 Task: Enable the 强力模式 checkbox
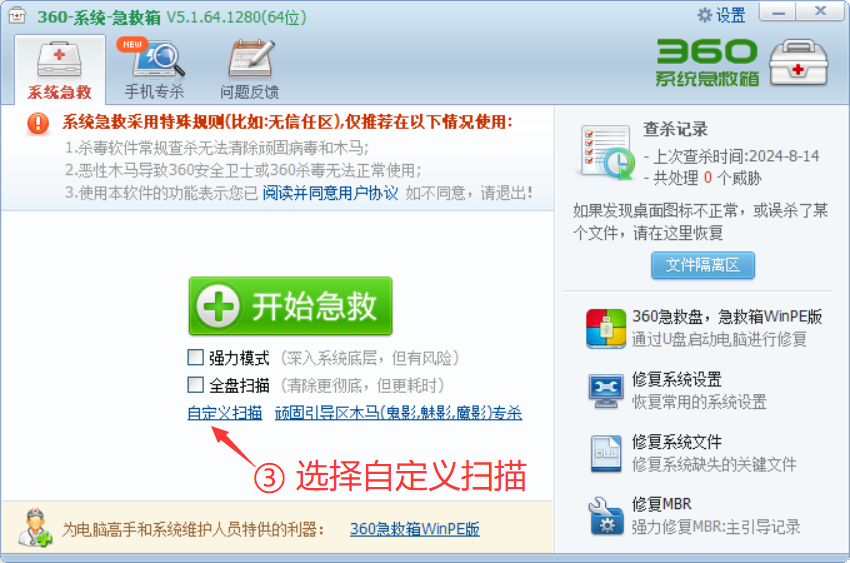click(x=195, y=357)
